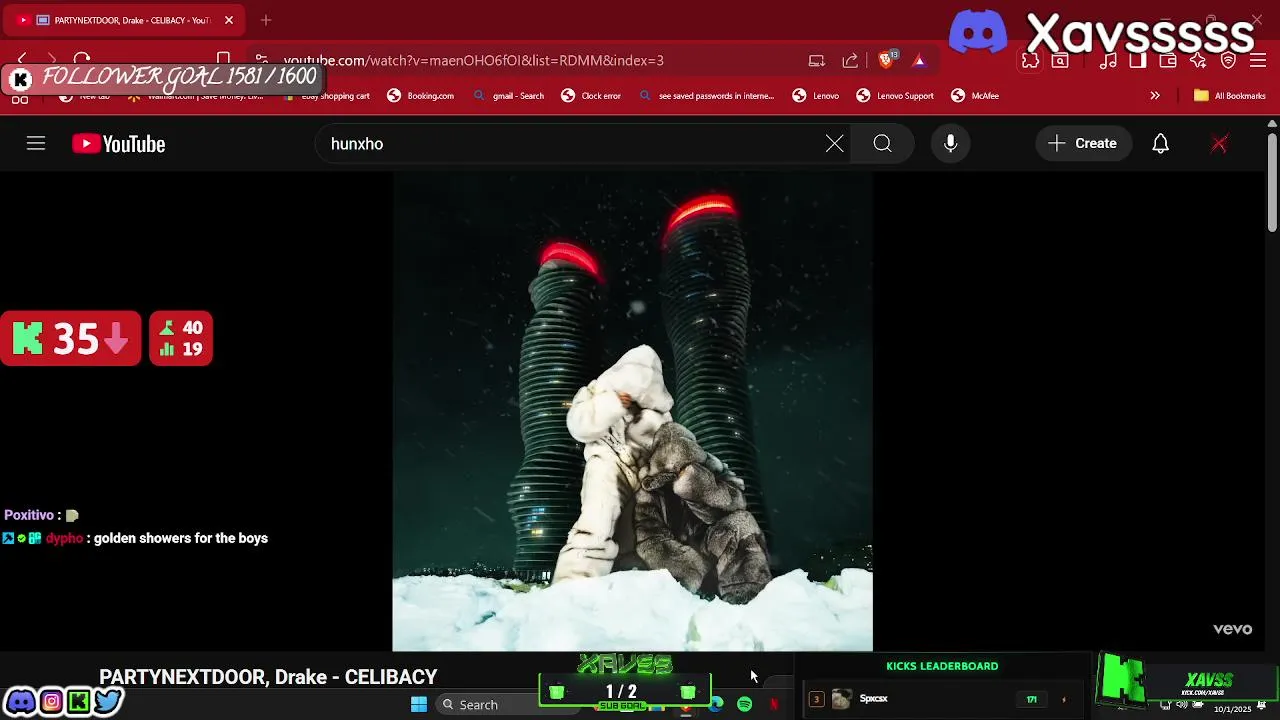Screen dimensions: 1280x720
Task: Open the Leo AI sparkle icon
Action: click(1198, 61)
